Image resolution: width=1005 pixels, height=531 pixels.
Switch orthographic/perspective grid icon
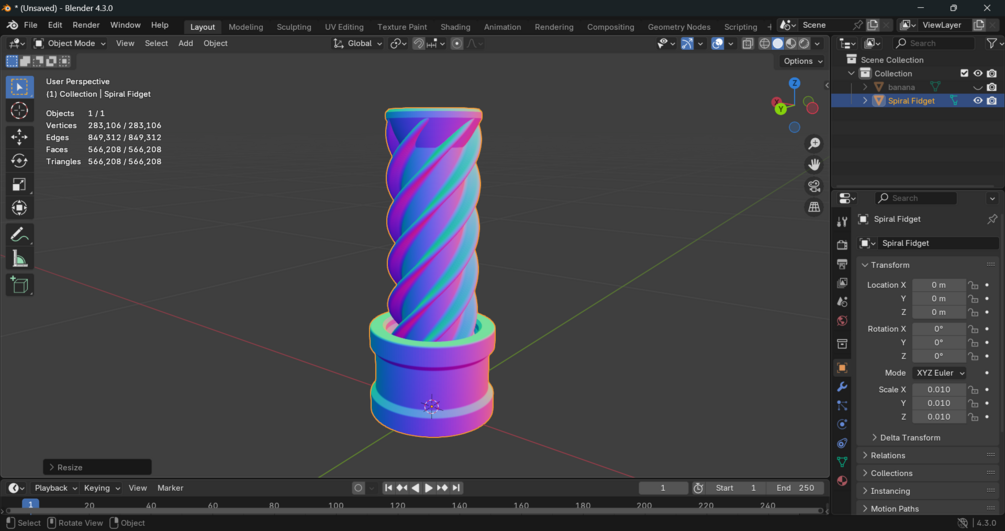coord(814,207)
